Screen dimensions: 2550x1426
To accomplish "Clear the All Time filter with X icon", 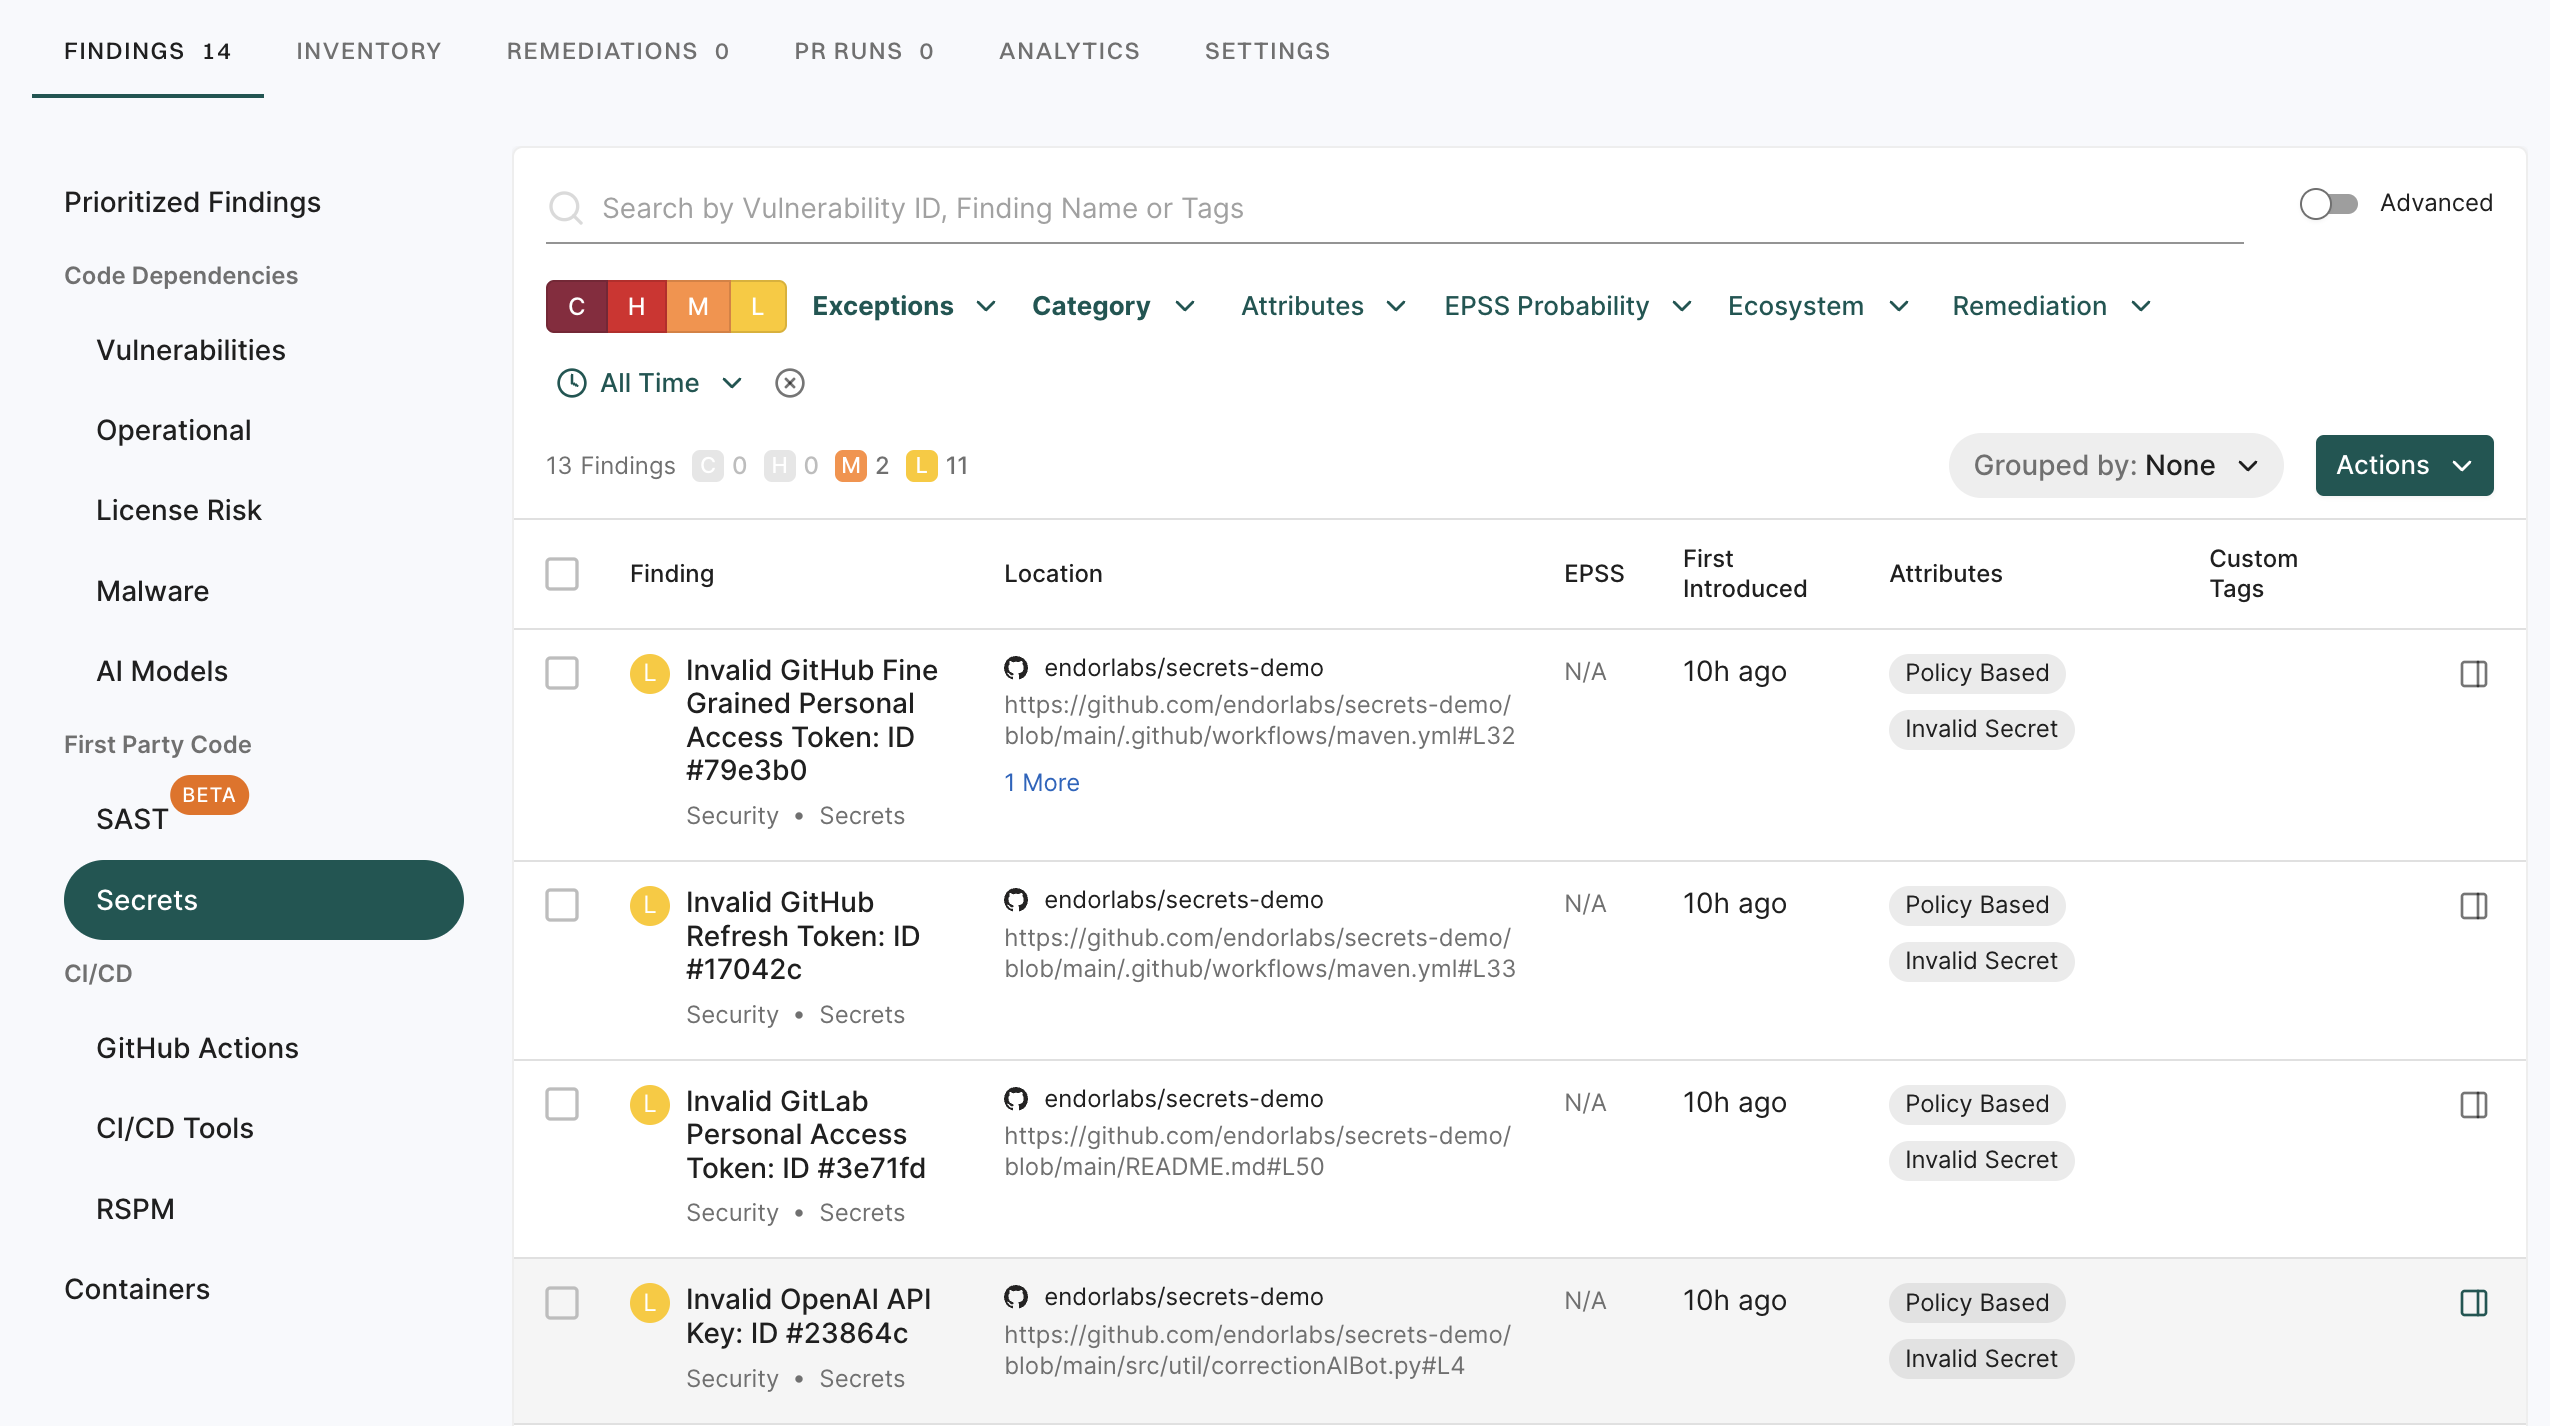I will coord(790,383).
